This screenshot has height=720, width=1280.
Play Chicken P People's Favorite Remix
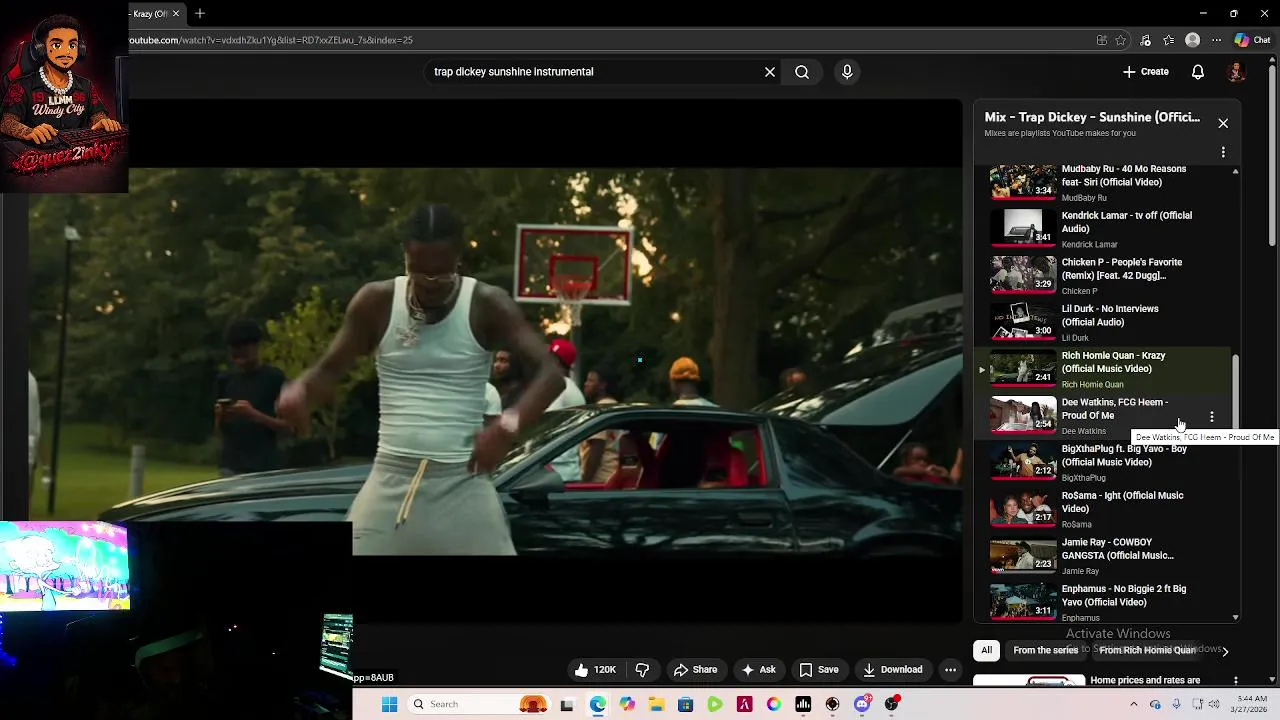click(1105, 275)
